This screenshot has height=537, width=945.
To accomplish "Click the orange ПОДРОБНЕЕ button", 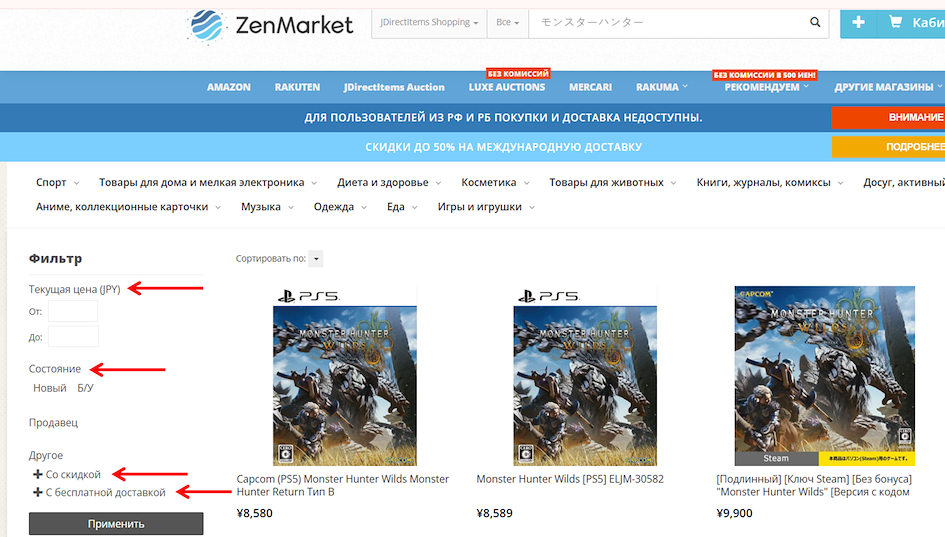I will [888, 146].
